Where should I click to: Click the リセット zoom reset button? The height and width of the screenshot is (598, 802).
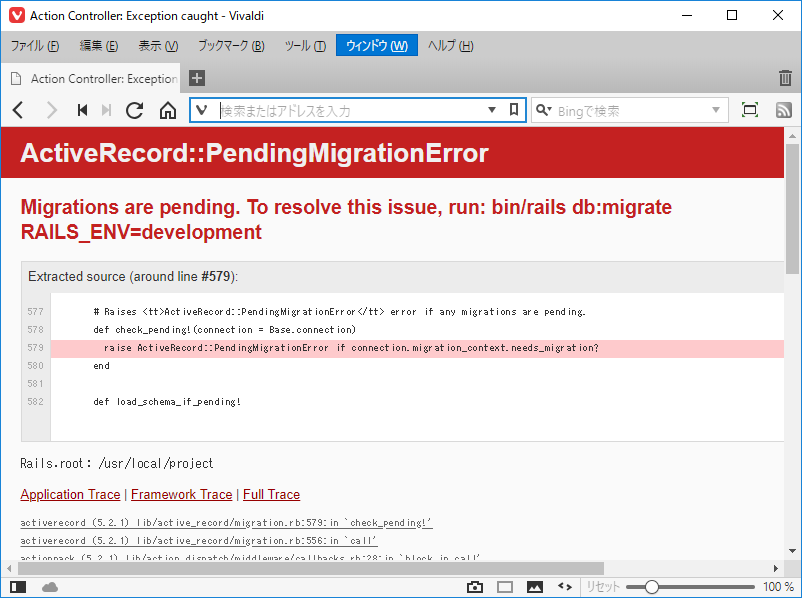click(x=603, y=587)
